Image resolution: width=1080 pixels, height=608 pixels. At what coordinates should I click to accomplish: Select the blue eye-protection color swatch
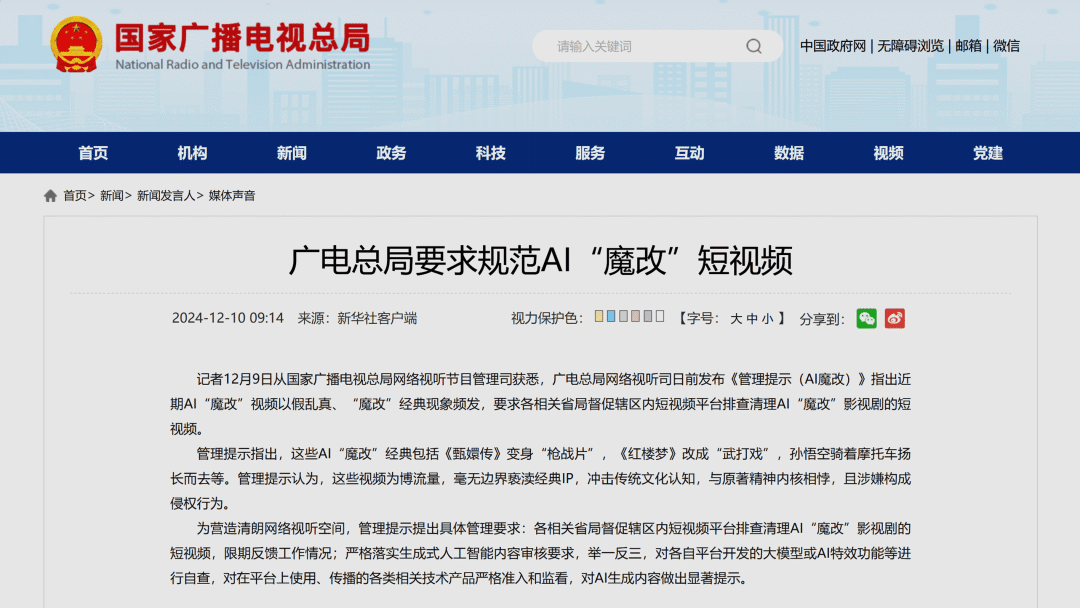[611, 316]
